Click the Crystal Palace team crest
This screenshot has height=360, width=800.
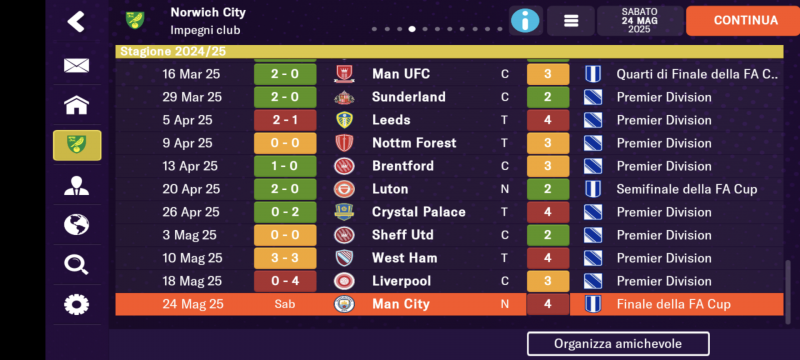344,212
